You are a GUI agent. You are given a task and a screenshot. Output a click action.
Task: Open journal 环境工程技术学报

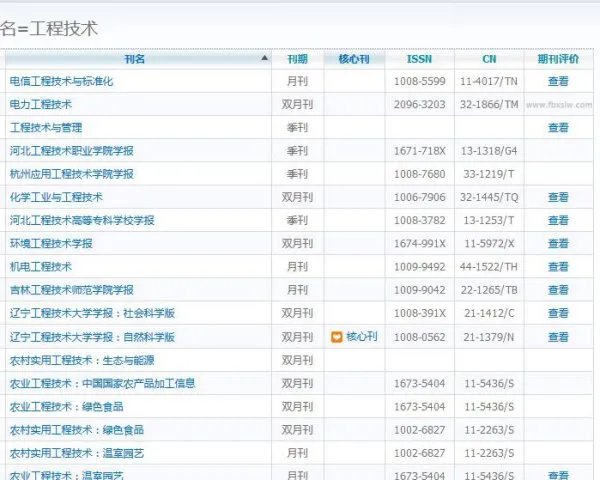tap(51, 243)
